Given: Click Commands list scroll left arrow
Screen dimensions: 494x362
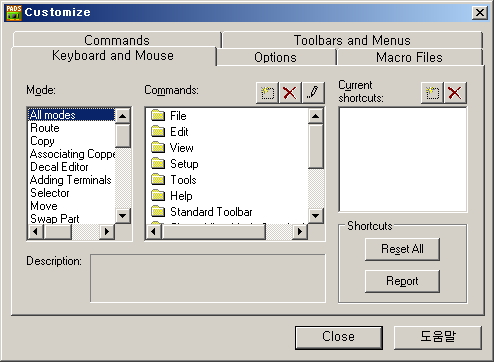Looking at the screenshot, I should [x=154, y=231].
